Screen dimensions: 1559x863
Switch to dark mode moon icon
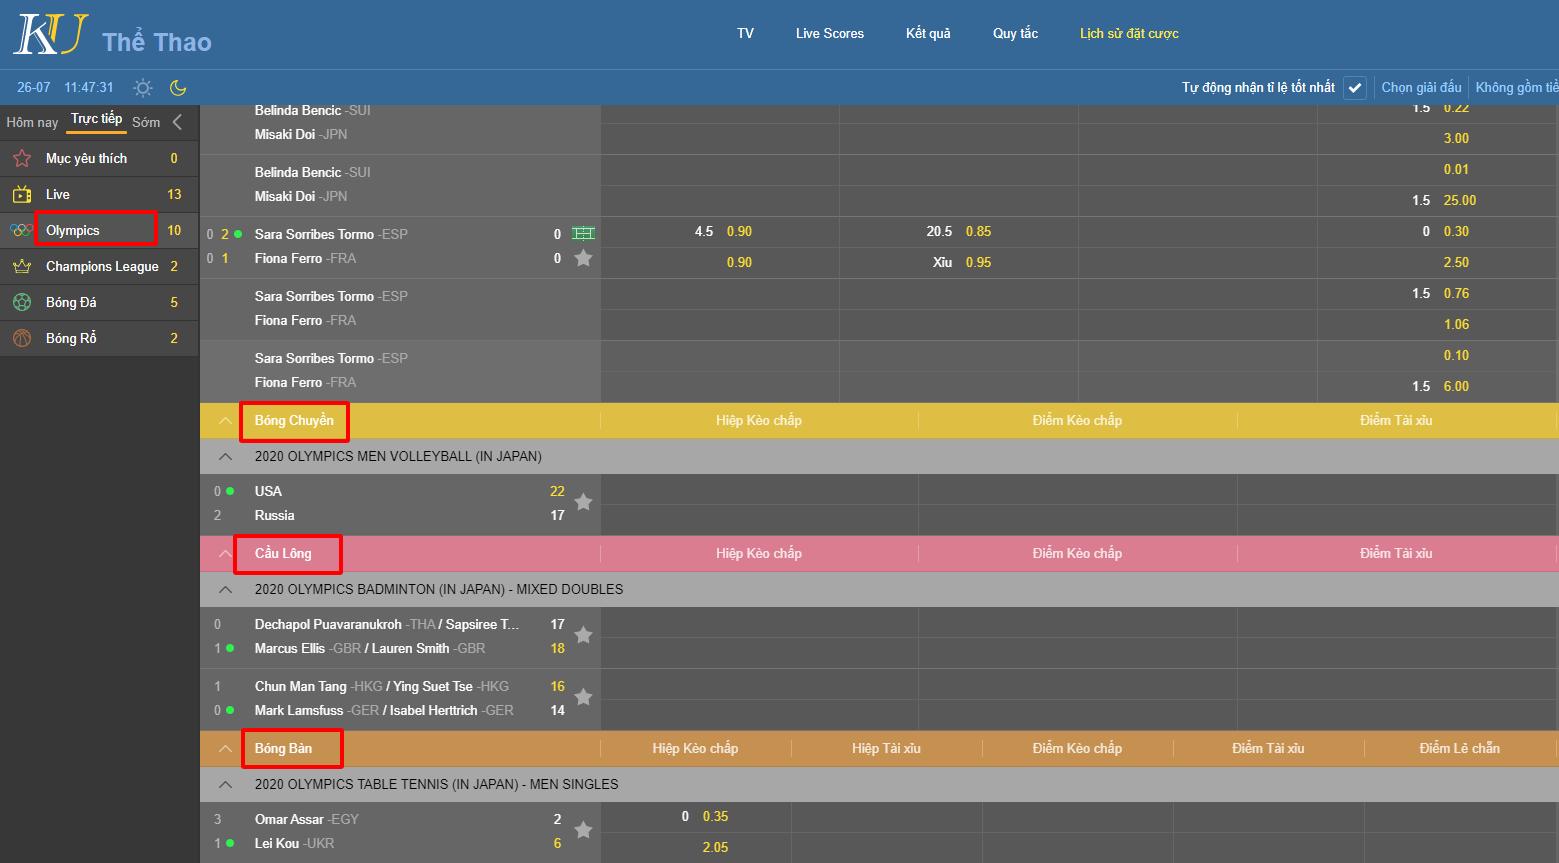click(x=178, y=88)
